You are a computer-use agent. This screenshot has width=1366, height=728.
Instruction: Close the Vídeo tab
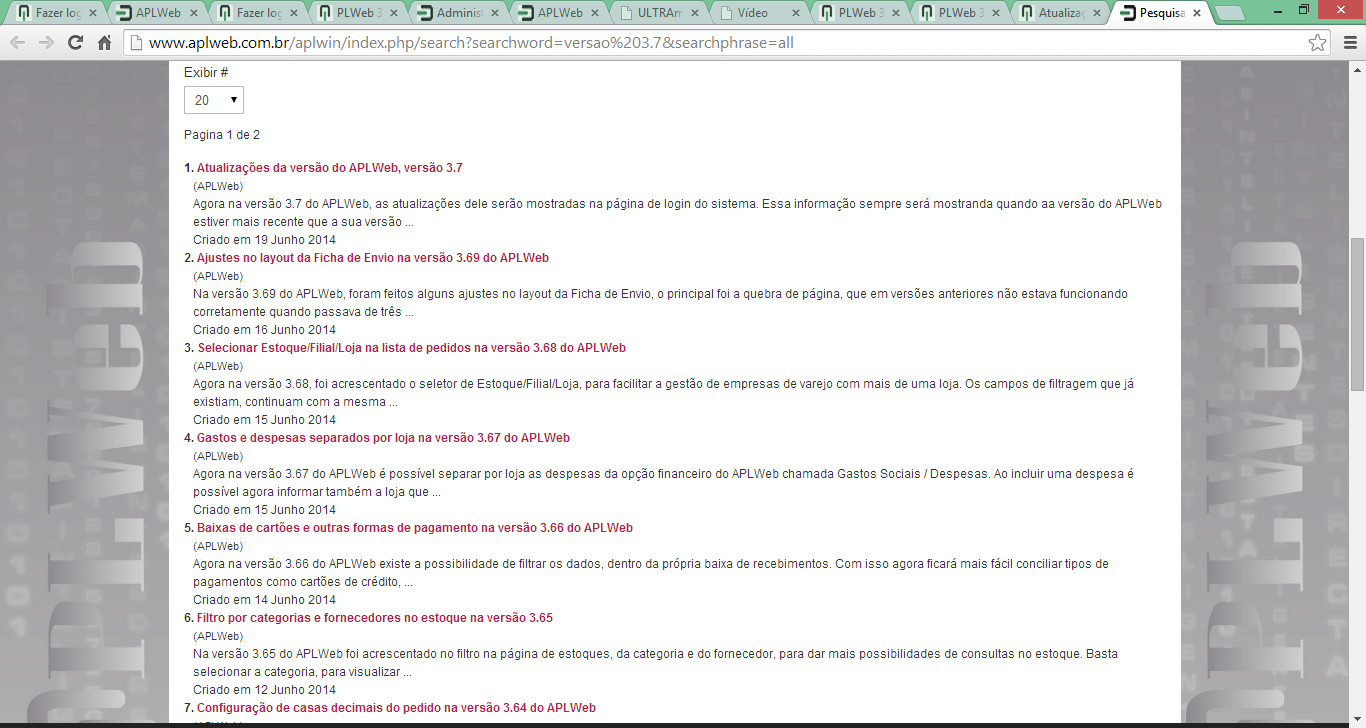(797, 13)
